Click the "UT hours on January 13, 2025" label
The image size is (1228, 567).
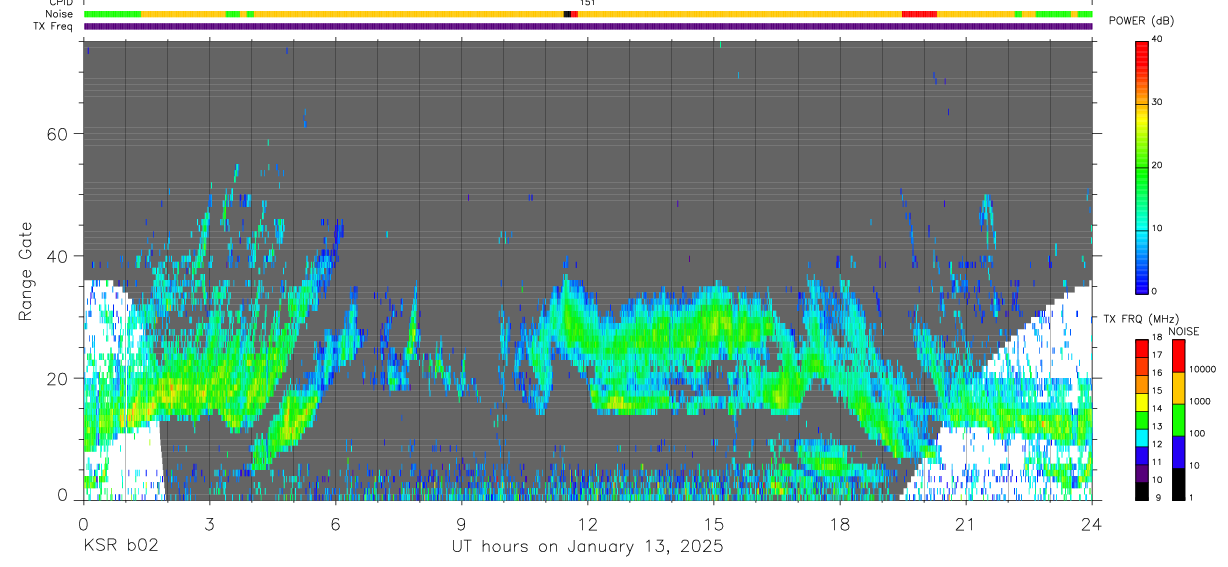(x=587, y=546)
